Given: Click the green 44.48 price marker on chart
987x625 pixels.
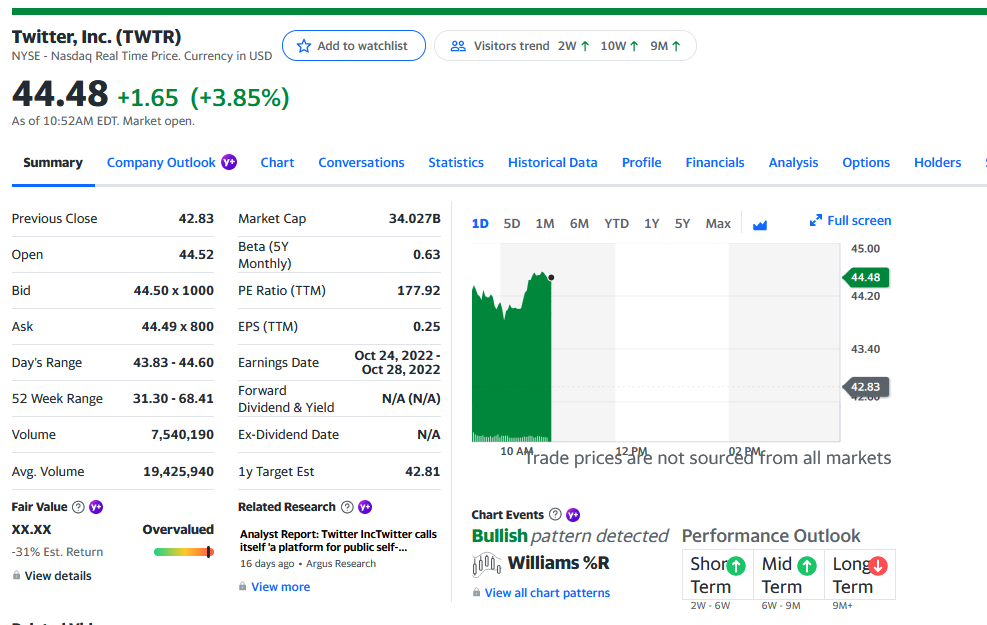Looking at the screenshot, I should tap(866, 278).
